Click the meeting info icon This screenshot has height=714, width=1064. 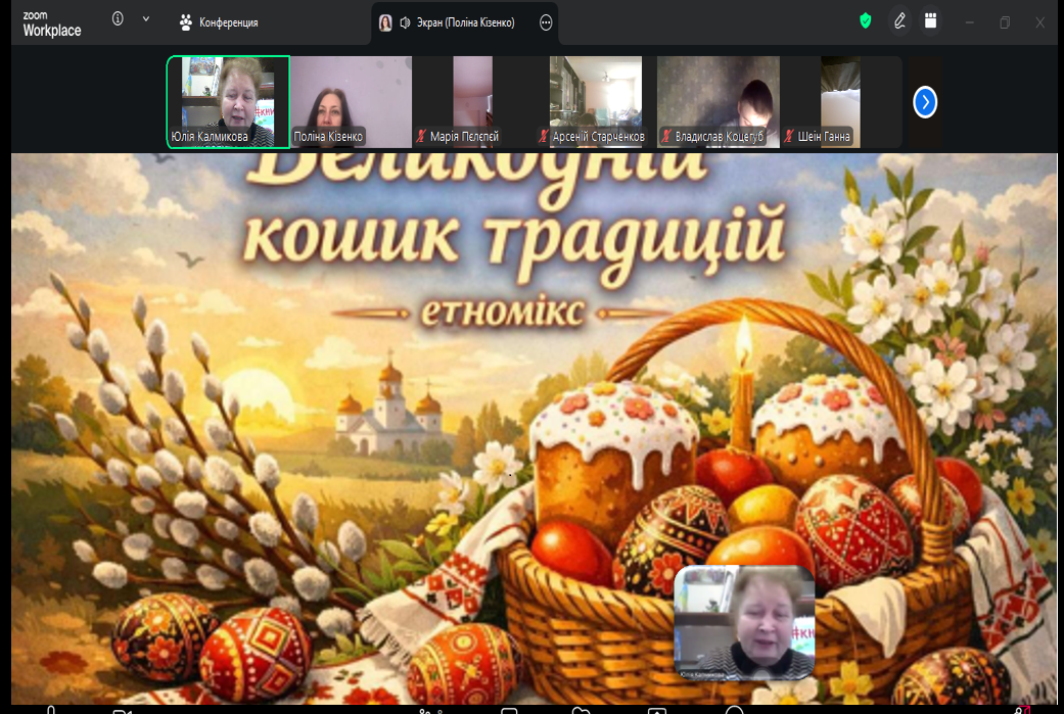(118, 19)
